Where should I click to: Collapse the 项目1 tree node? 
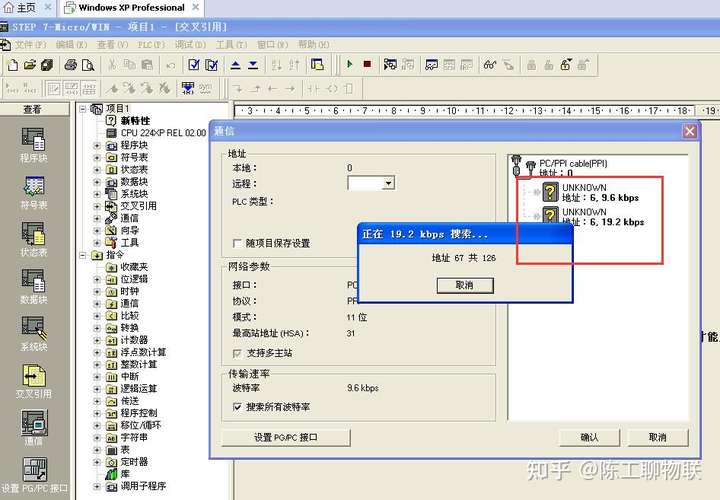(x=83, y=109)
